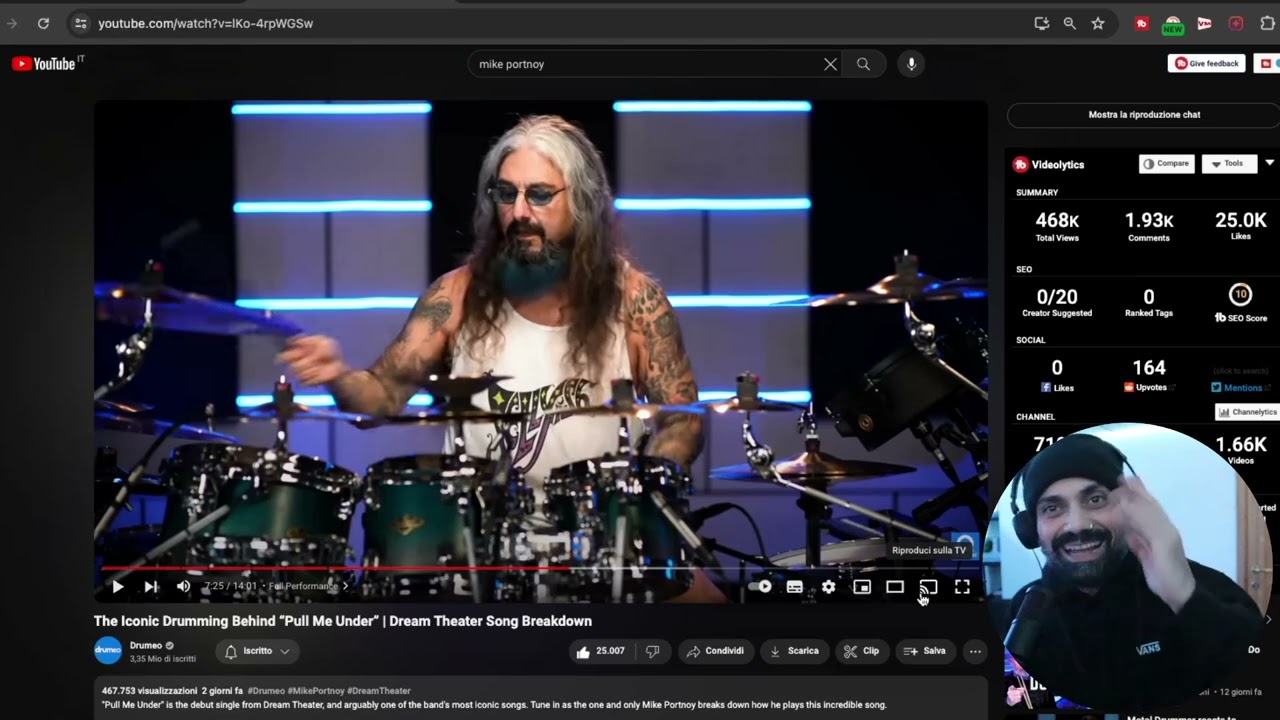Open the extension with green NEW badge
The height and width of the screenshot is (720, 1280).
point(1173,24)
